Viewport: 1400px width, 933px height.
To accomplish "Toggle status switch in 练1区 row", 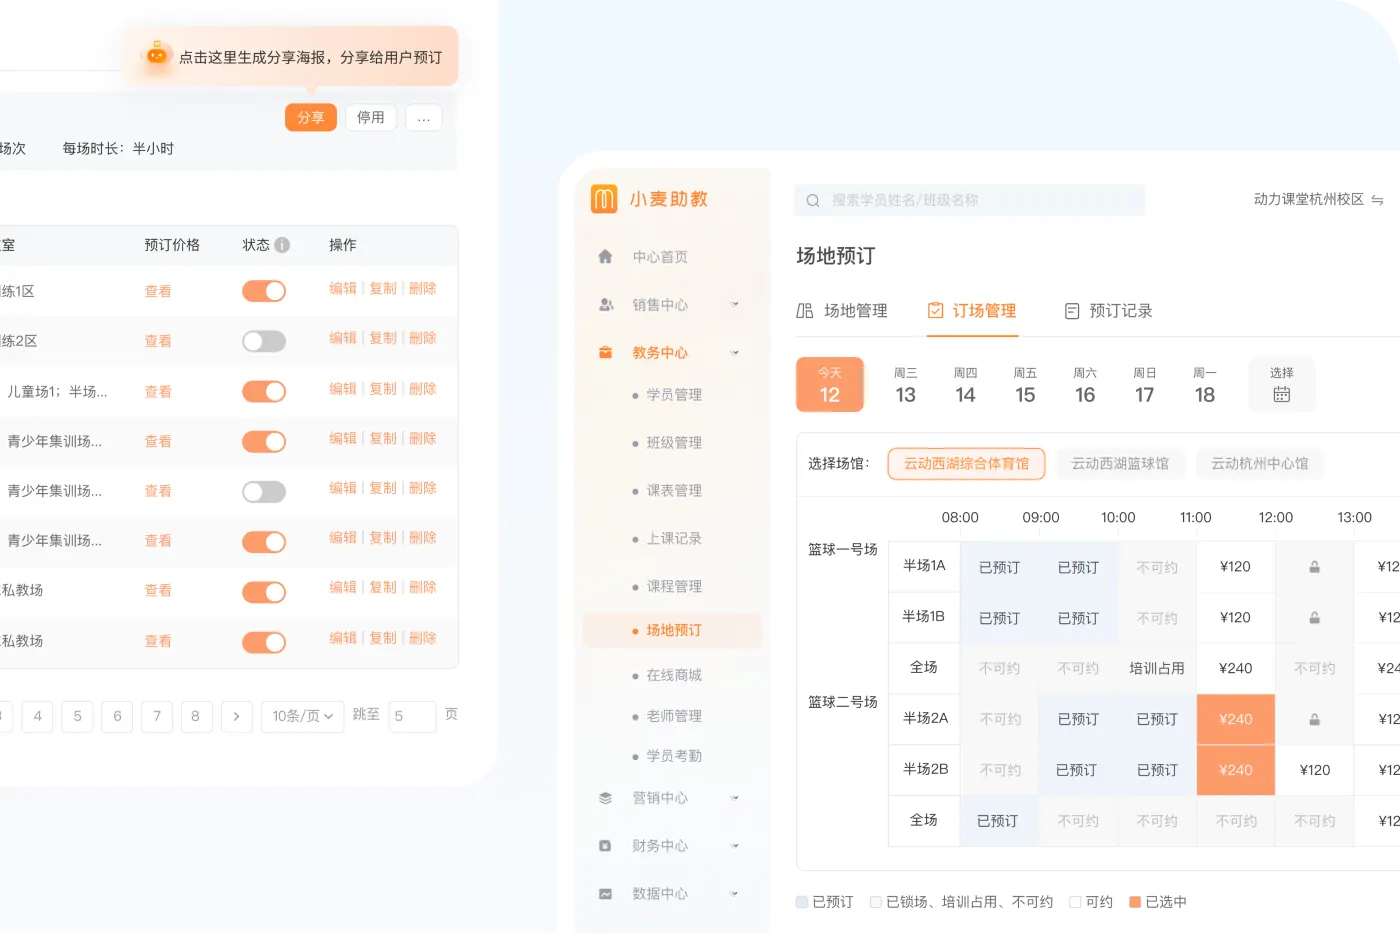I will pos(264,291).
